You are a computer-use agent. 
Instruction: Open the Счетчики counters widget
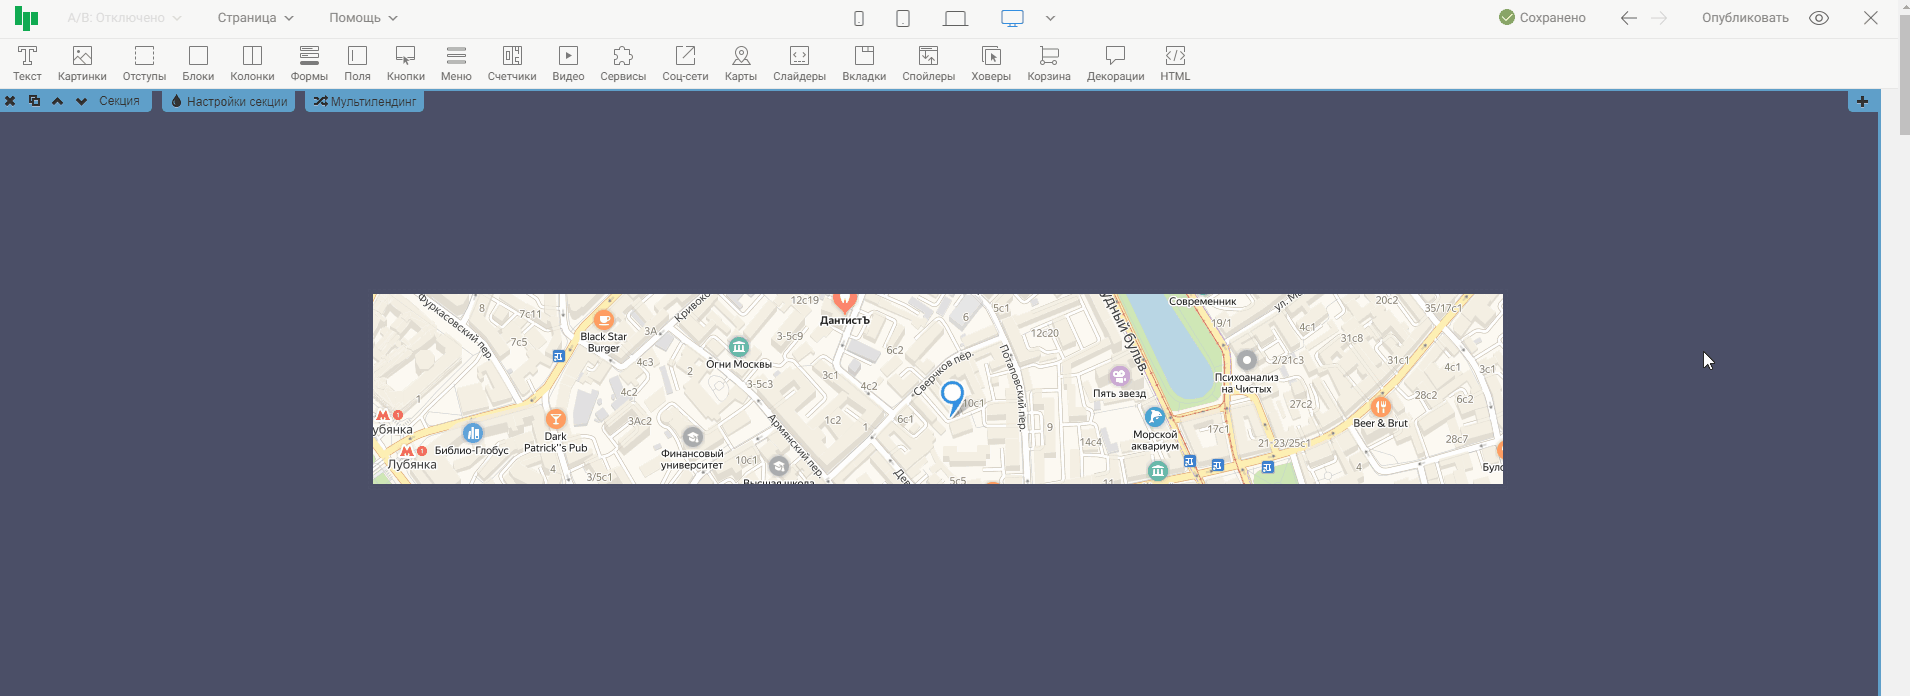[x=512, y=62]
